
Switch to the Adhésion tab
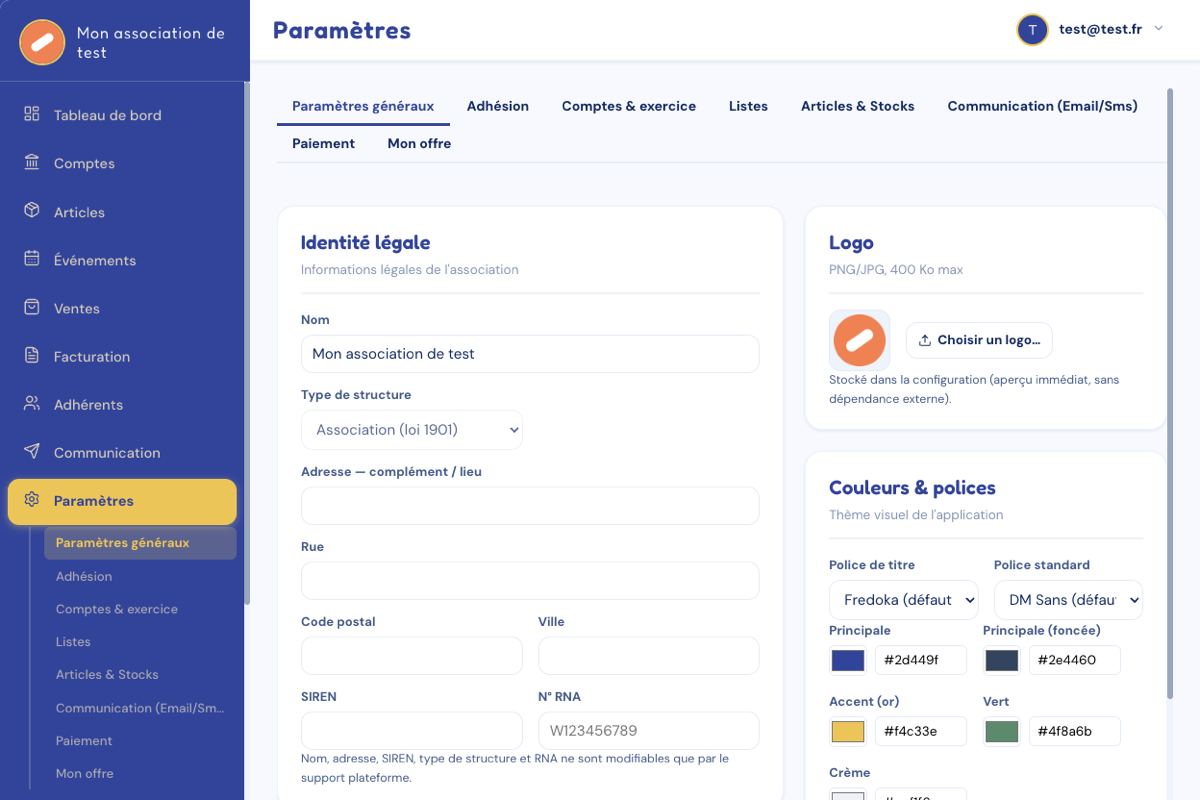pyautogui.click(x=498, y=106)
